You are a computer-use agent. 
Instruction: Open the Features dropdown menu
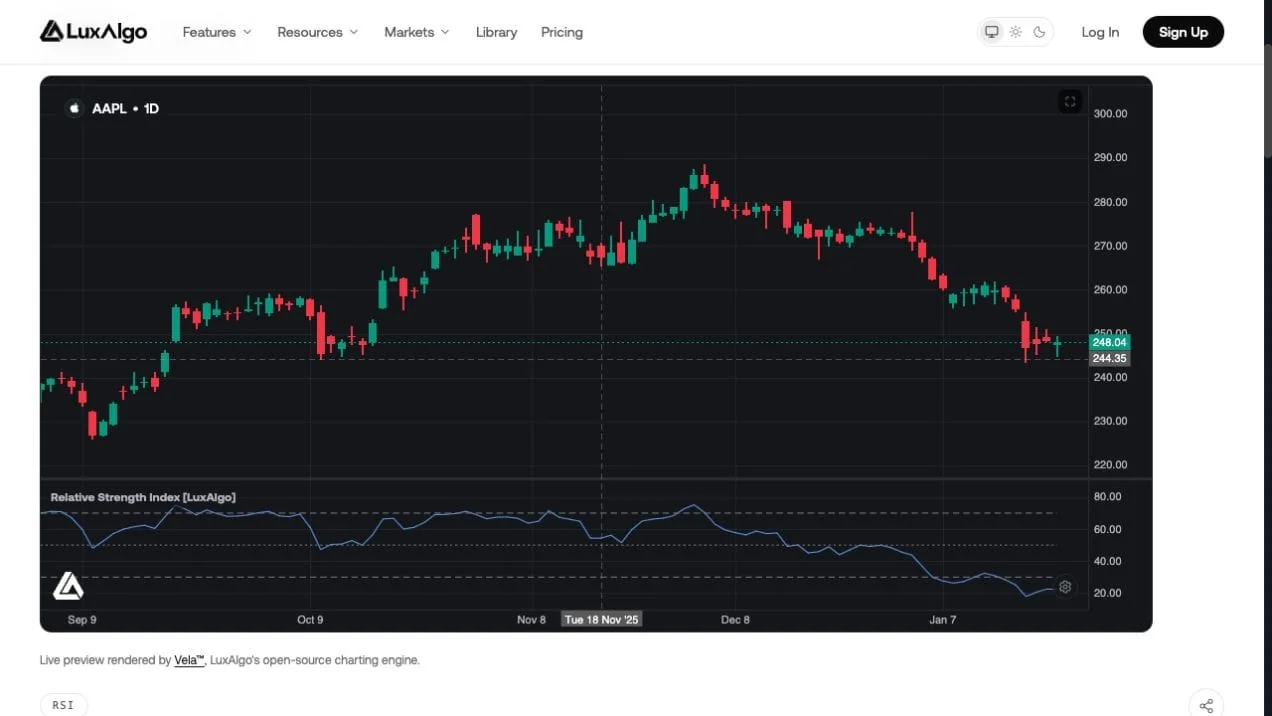[x=217, y=32]
